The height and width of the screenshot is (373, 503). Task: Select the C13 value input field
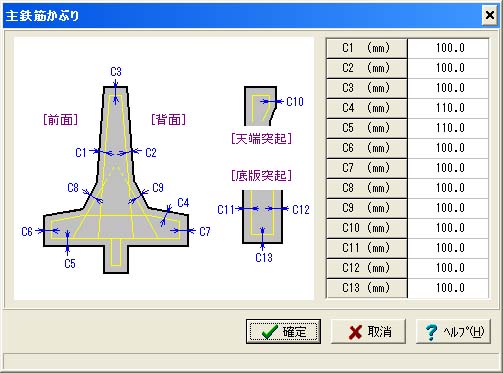coord(448,288)
